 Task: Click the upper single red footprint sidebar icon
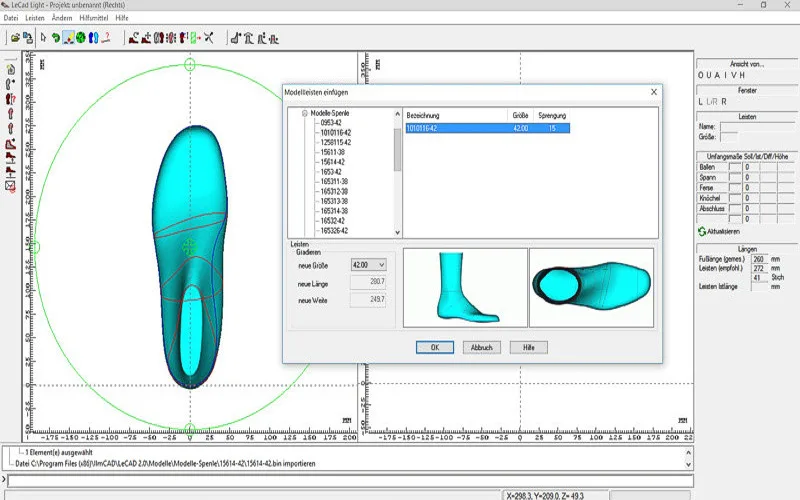[10, 113]
